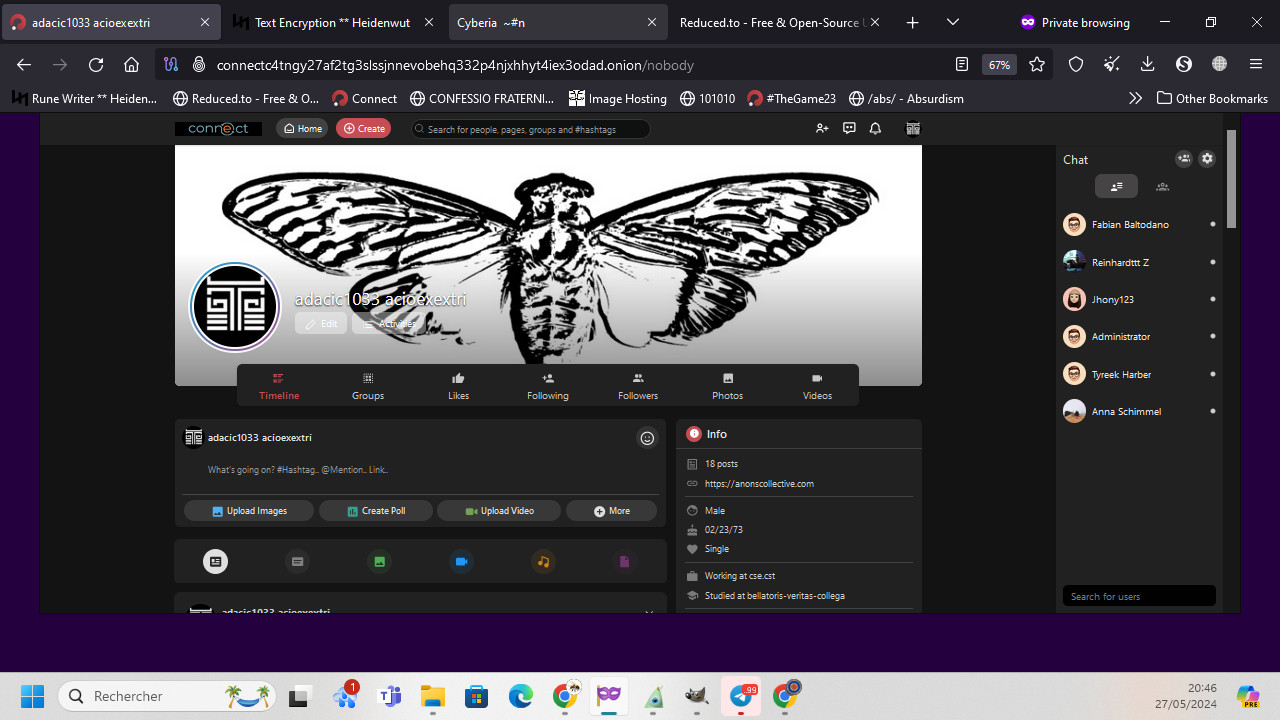The height and width of the screenshot is (720, 1280).
Task: Select the Followers profile tab
Action: [x=638, y=386]
